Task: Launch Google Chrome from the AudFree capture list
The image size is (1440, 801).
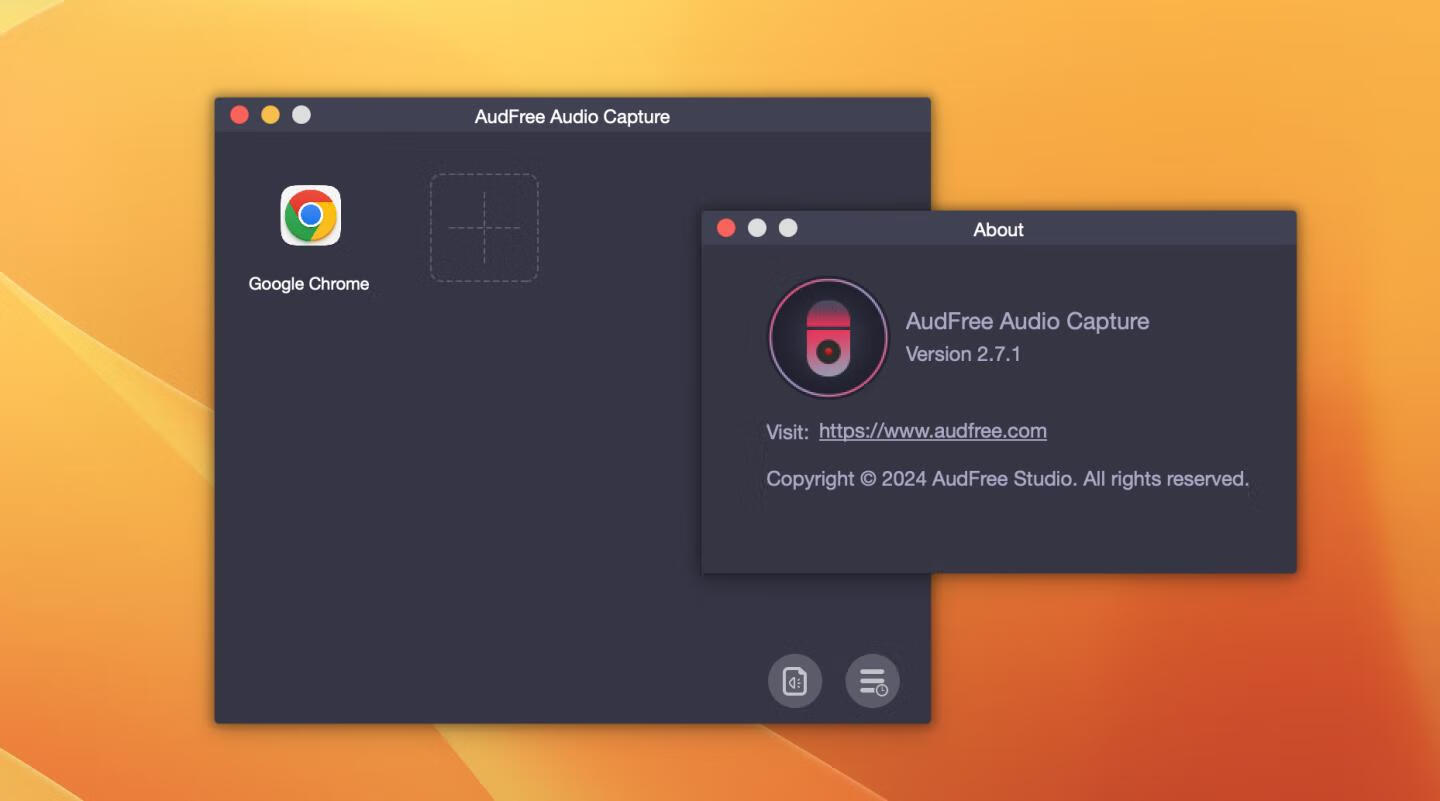Action: point(310,215)
